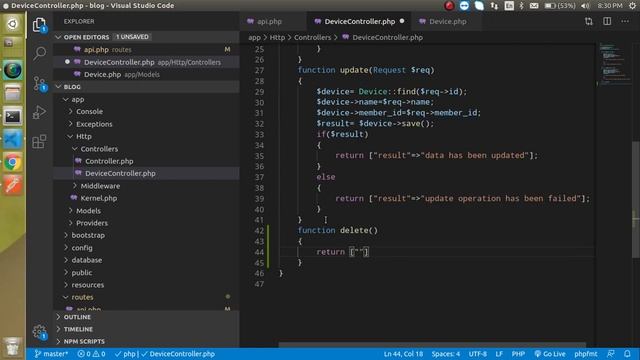The height and width of the screenshot is (360, 640).
Task: Open Manage gear in activity bar
Action: click(x=40, y=332)
